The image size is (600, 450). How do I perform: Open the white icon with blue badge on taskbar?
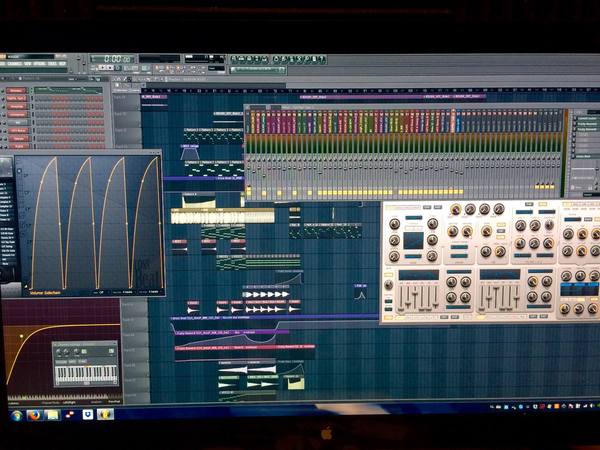88,414
